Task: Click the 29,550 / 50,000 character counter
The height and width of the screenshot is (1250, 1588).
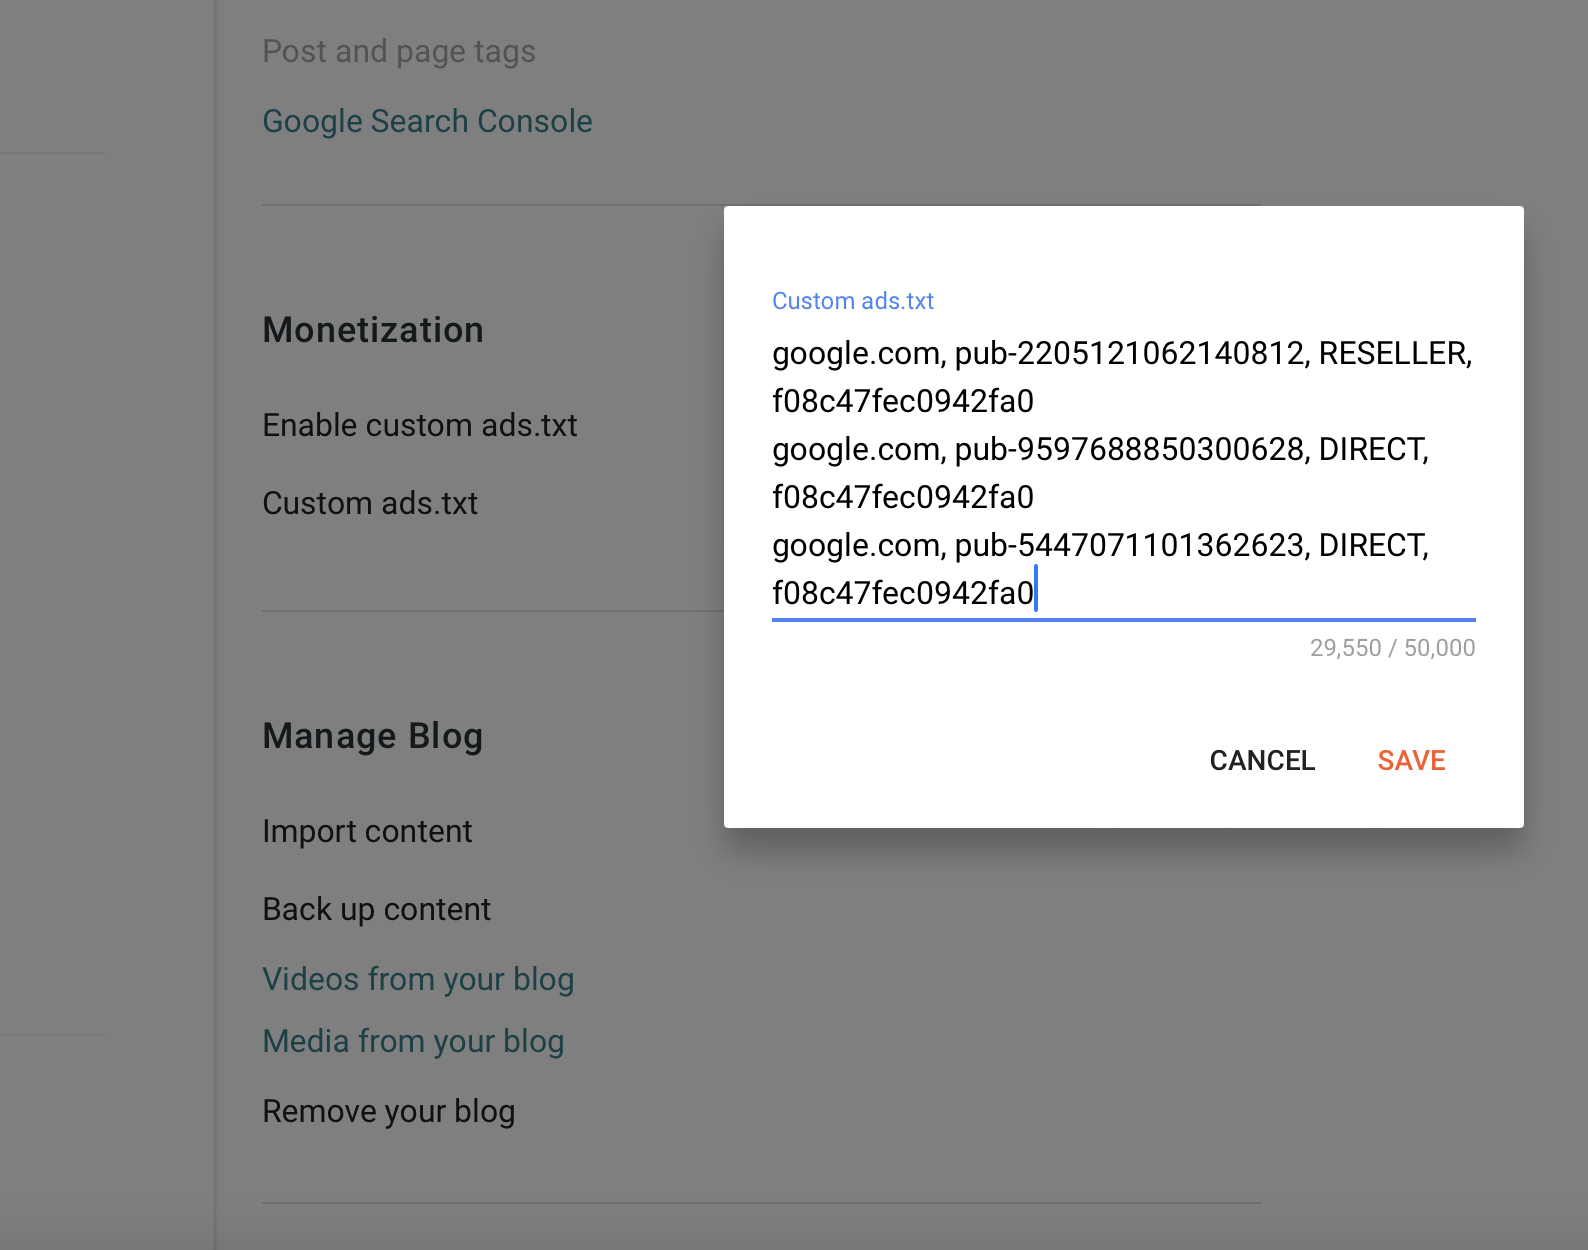Action: click(x=1392, y=648)
